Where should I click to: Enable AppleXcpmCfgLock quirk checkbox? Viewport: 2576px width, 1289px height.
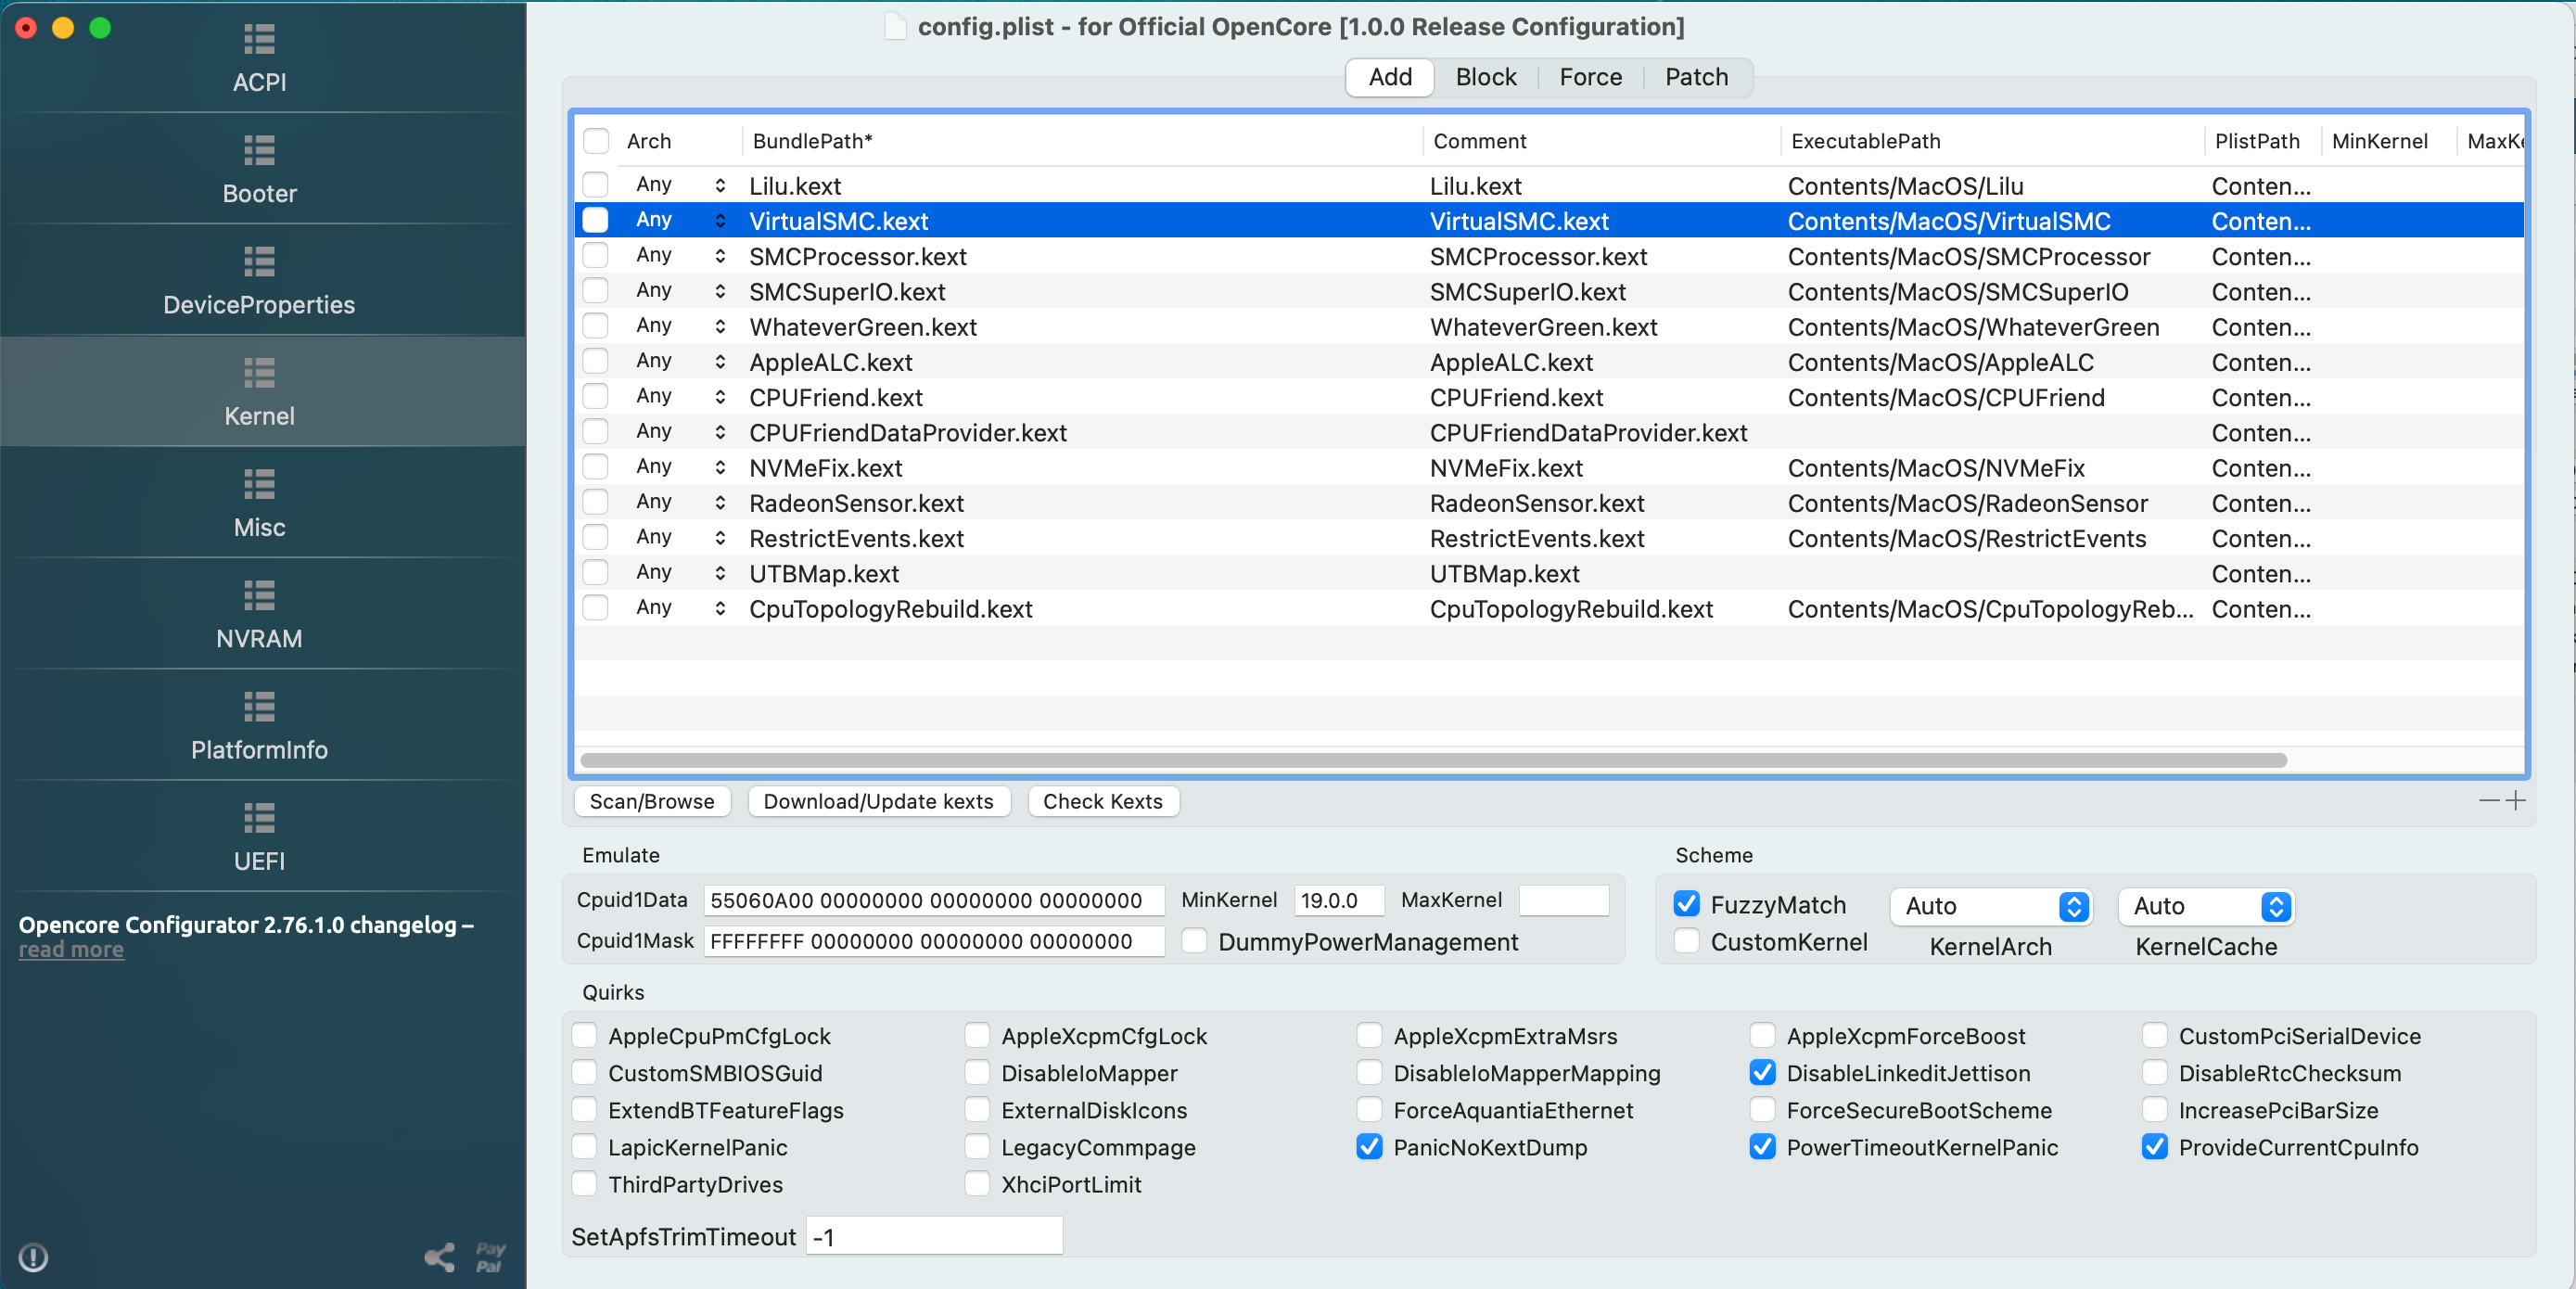[977, 1036]
